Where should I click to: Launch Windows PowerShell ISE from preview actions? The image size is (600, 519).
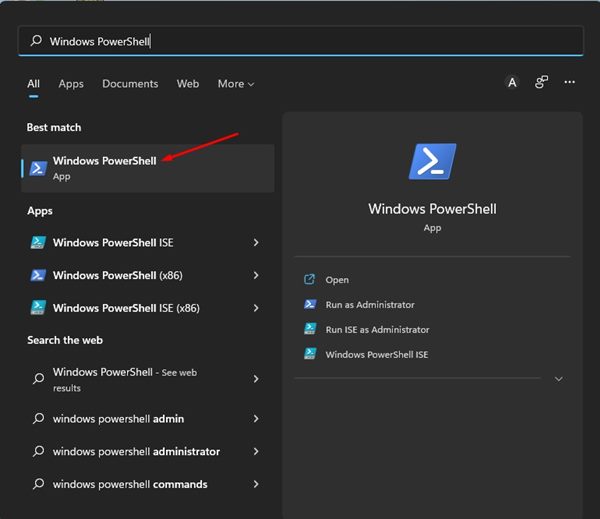pos(377,354)
